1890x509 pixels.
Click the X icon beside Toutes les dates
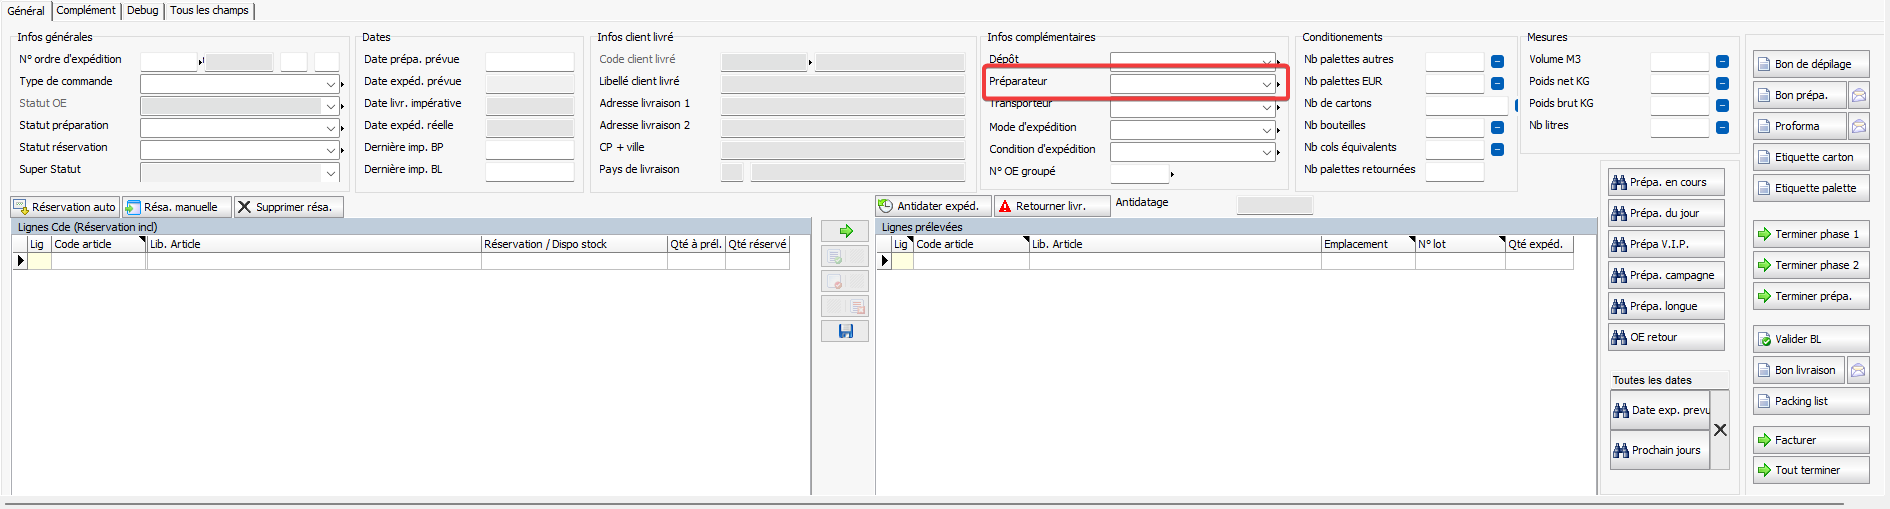click(x=1720, y=430)
